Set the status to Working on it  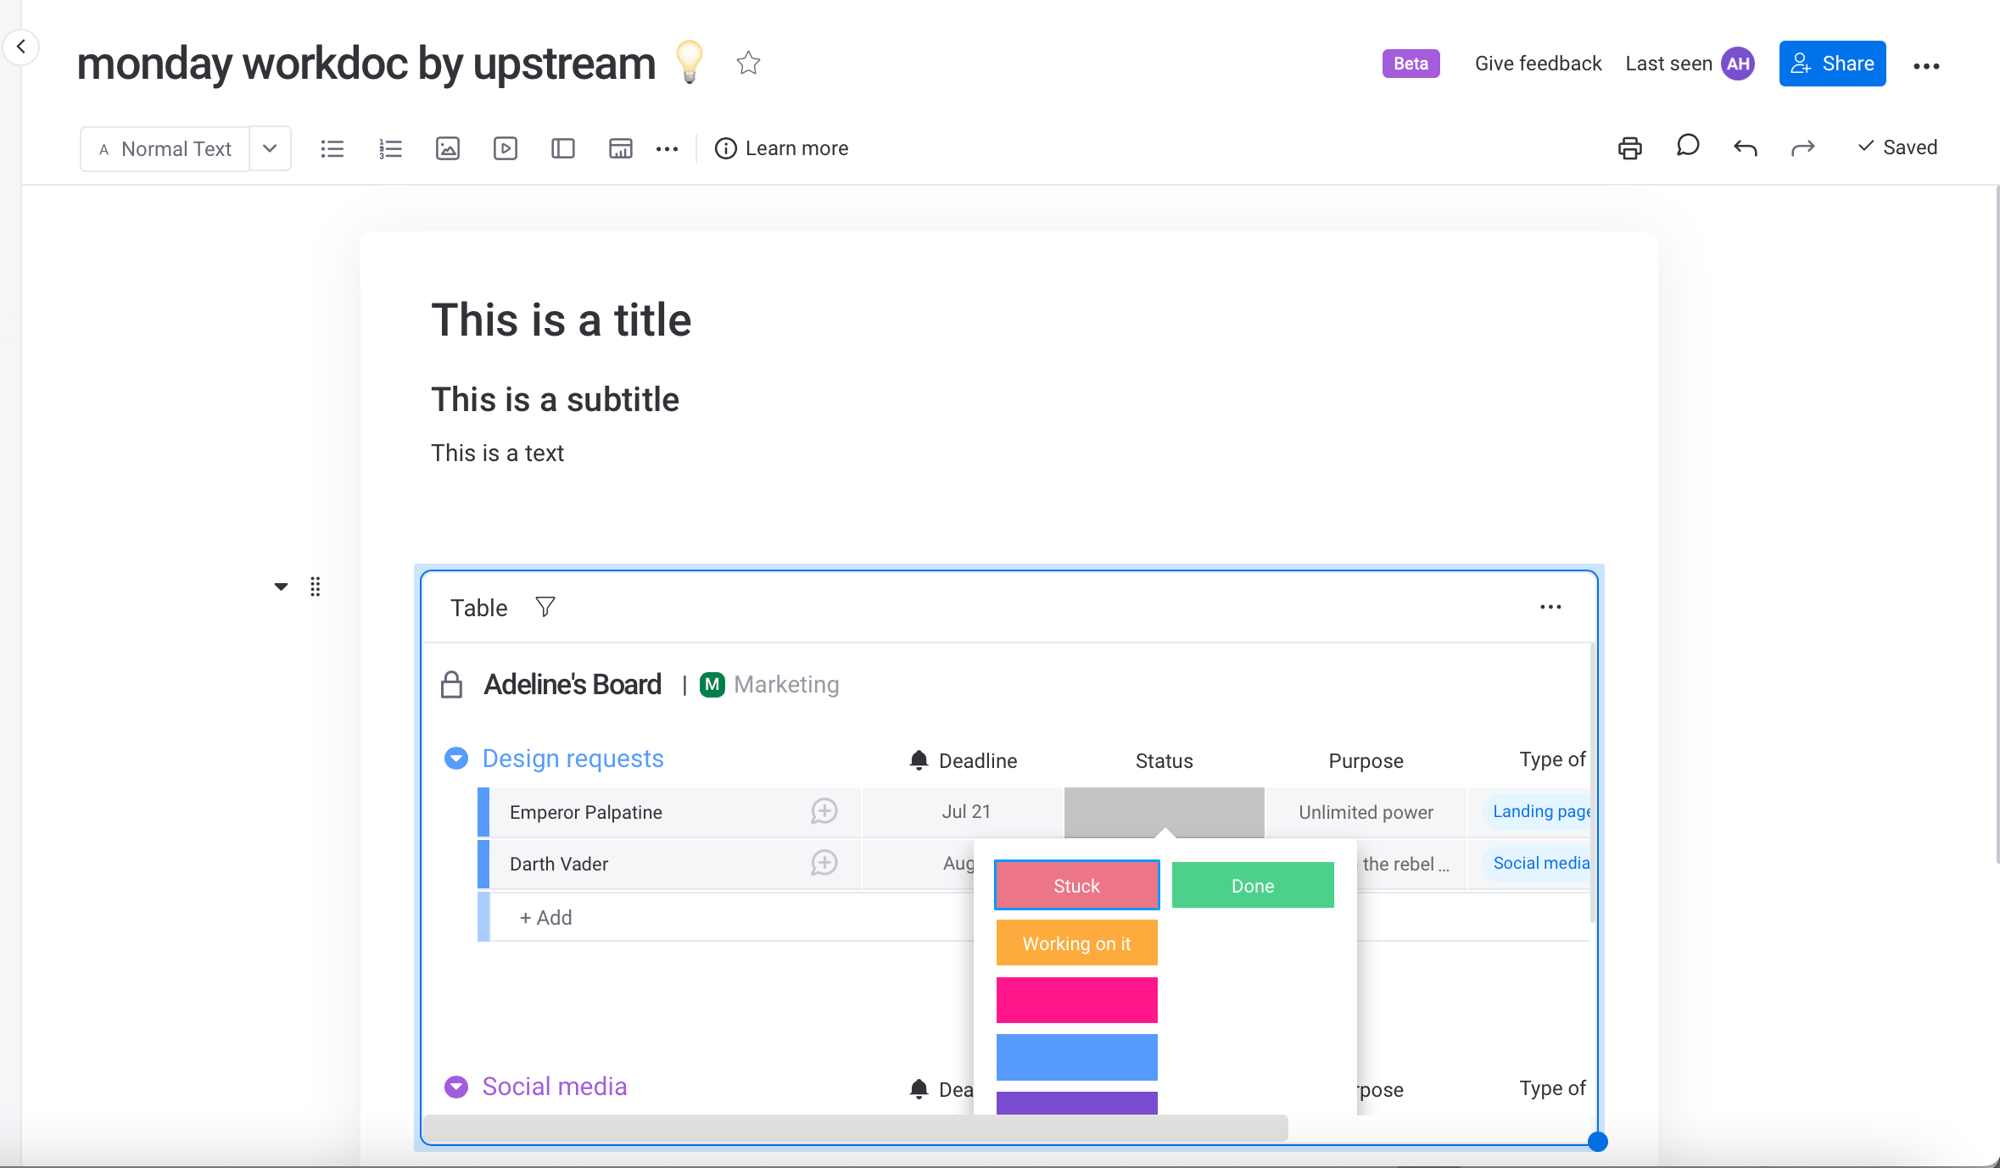click(1076, 942)
